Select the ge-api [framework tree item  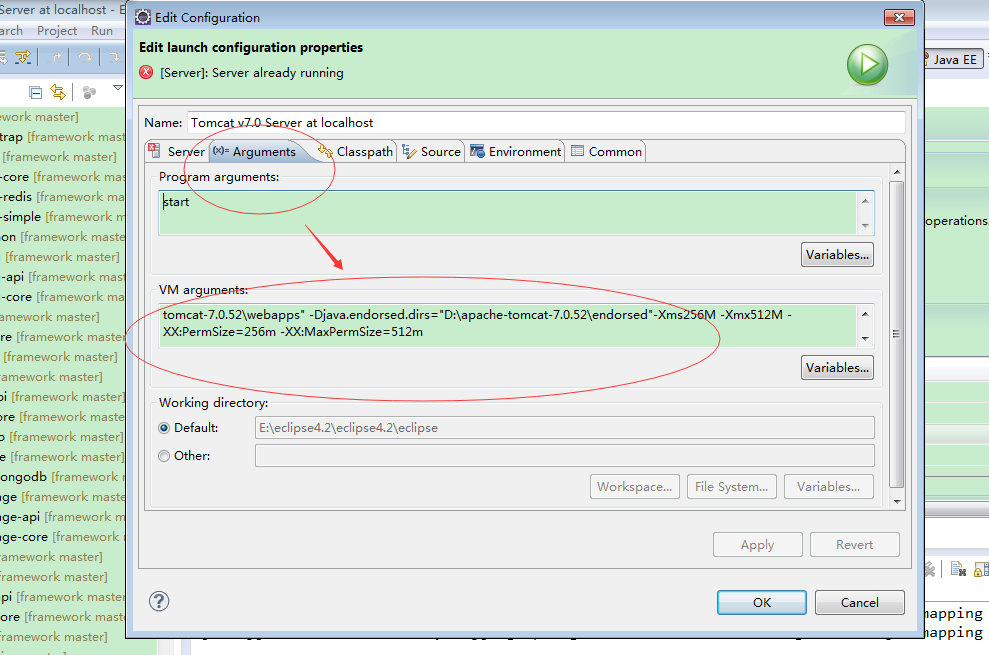(62, 517)
